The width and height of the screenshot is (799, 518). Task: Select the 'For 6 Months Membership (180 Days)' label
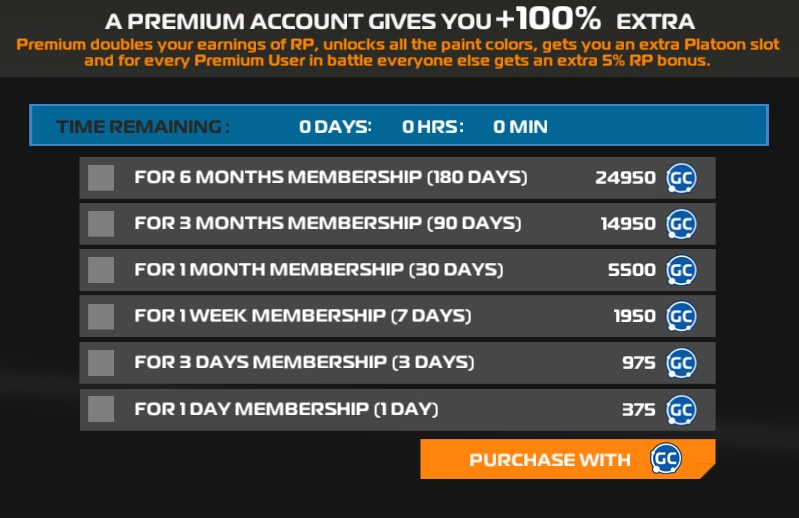click(x=330, y=178)
